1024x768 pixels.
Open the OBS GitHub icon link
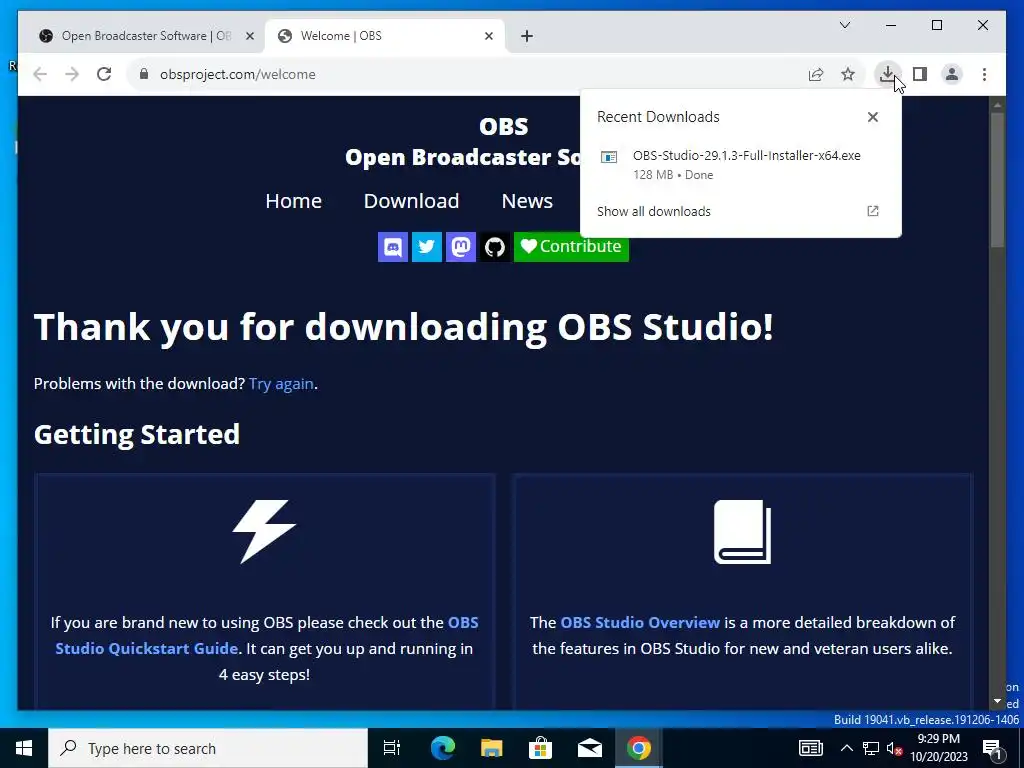[494, 247]
